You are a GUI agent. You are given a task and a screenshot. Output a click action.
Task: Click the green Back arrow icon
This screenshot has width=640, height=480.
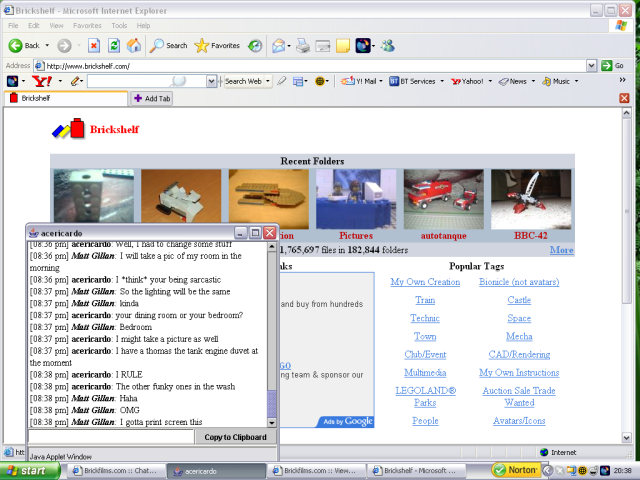(16, 46)
